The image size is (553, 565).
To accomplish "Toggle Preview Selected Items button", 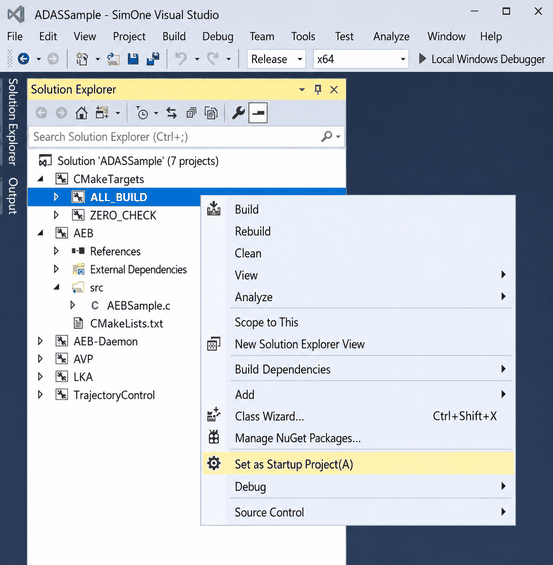I will (x=258, y=113).
